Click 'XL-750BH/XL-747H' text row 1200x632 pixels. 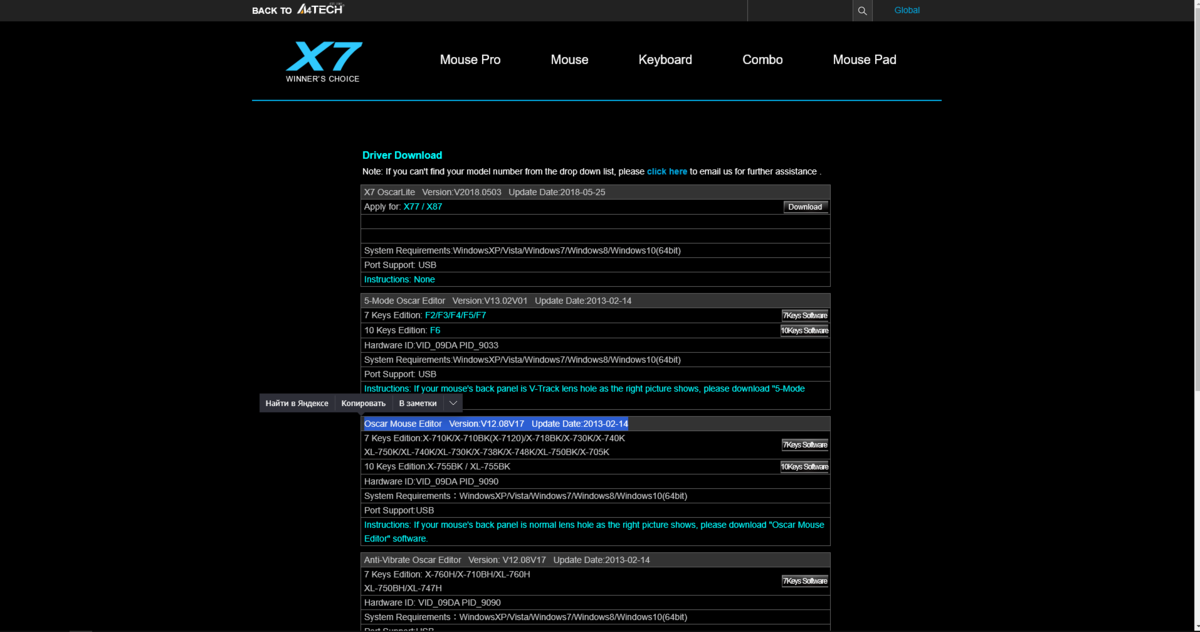pos(403,589)
